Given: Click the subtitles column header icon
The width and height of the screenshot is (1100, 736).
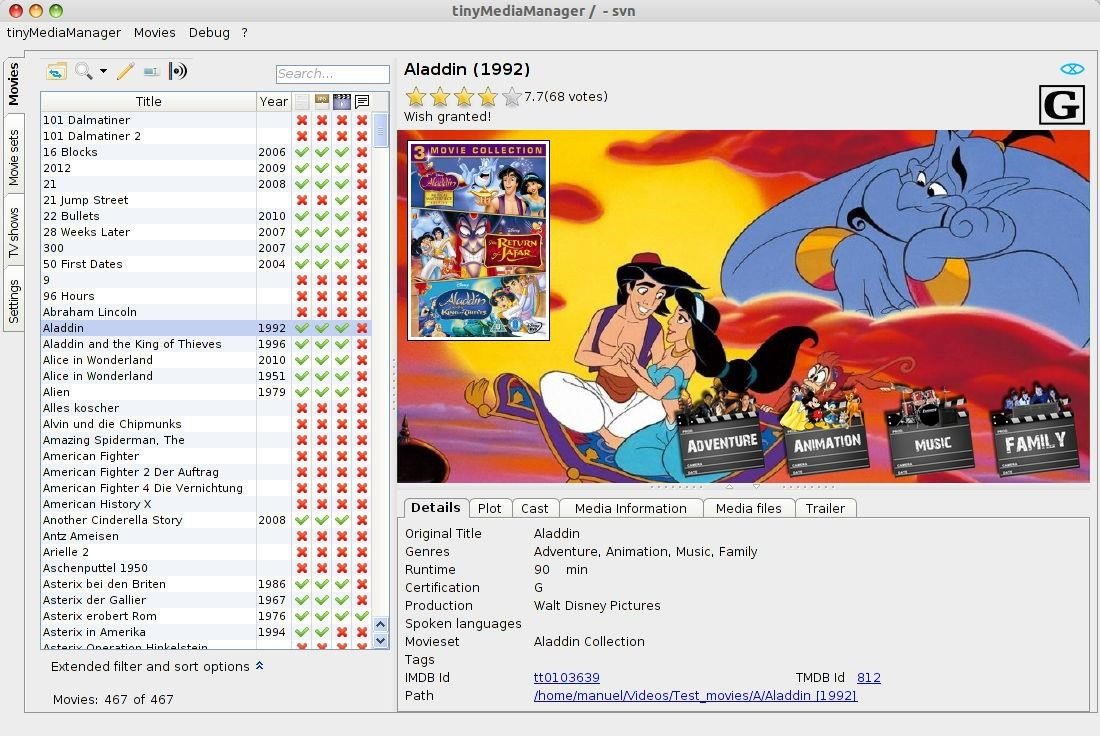Looking at the screenshot, I should (362, 102).
